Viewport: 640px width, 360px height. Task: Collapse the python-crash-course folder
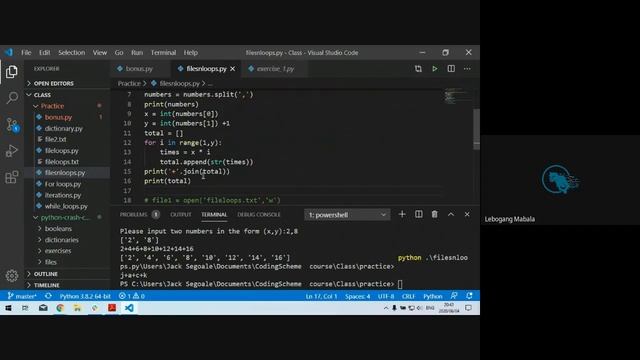(x=67, y=217)
